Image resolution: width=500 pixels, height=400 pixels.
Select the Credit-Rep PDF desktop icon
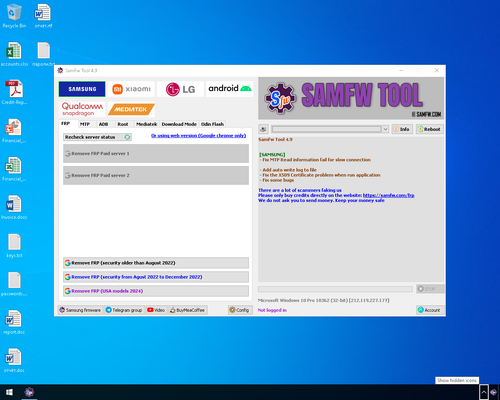(x=14, y=92)
